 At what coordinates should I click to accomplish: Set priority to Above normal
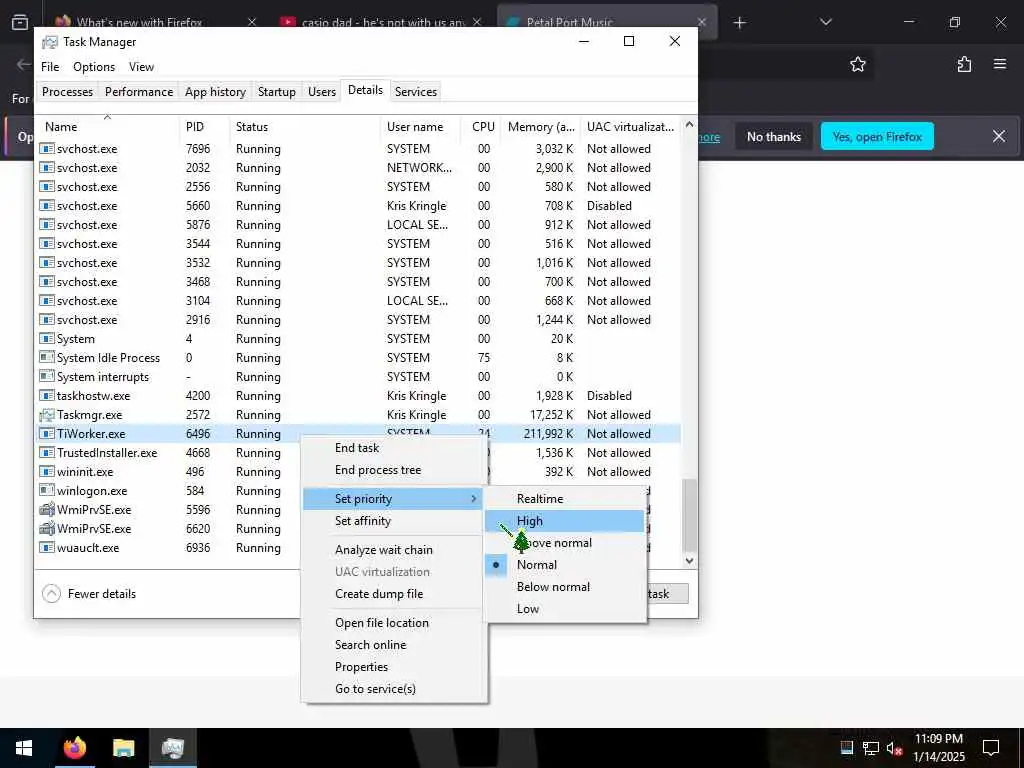pyautogui.click(x=565, y=543)
